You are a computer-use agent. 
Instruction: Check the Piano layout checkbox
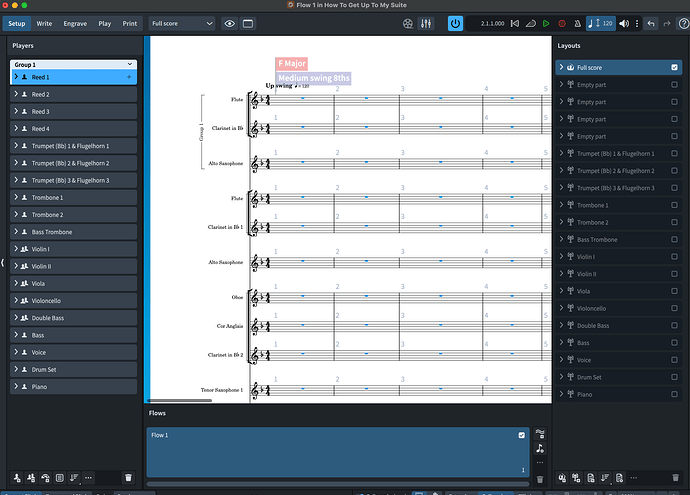click(674, 394)
